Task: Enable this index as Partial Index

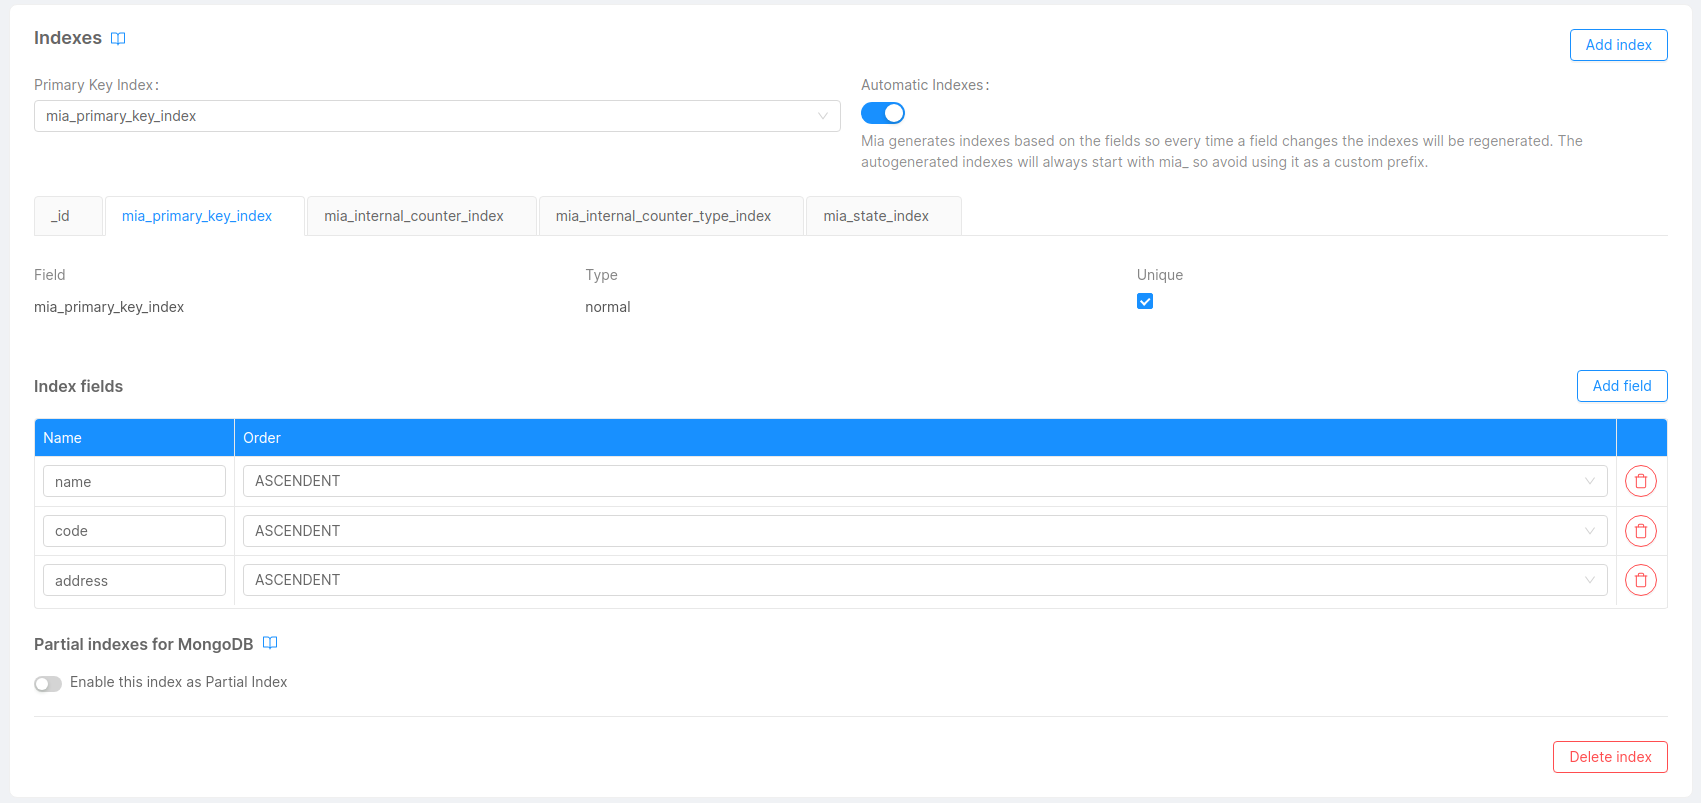Action: coord(48,683)
